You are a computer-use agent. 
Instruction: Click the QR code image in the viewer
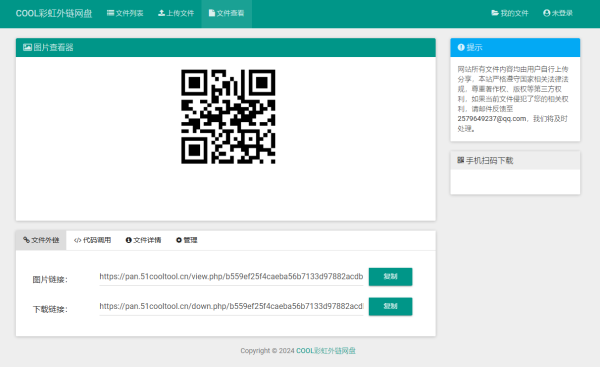[228, 117]
